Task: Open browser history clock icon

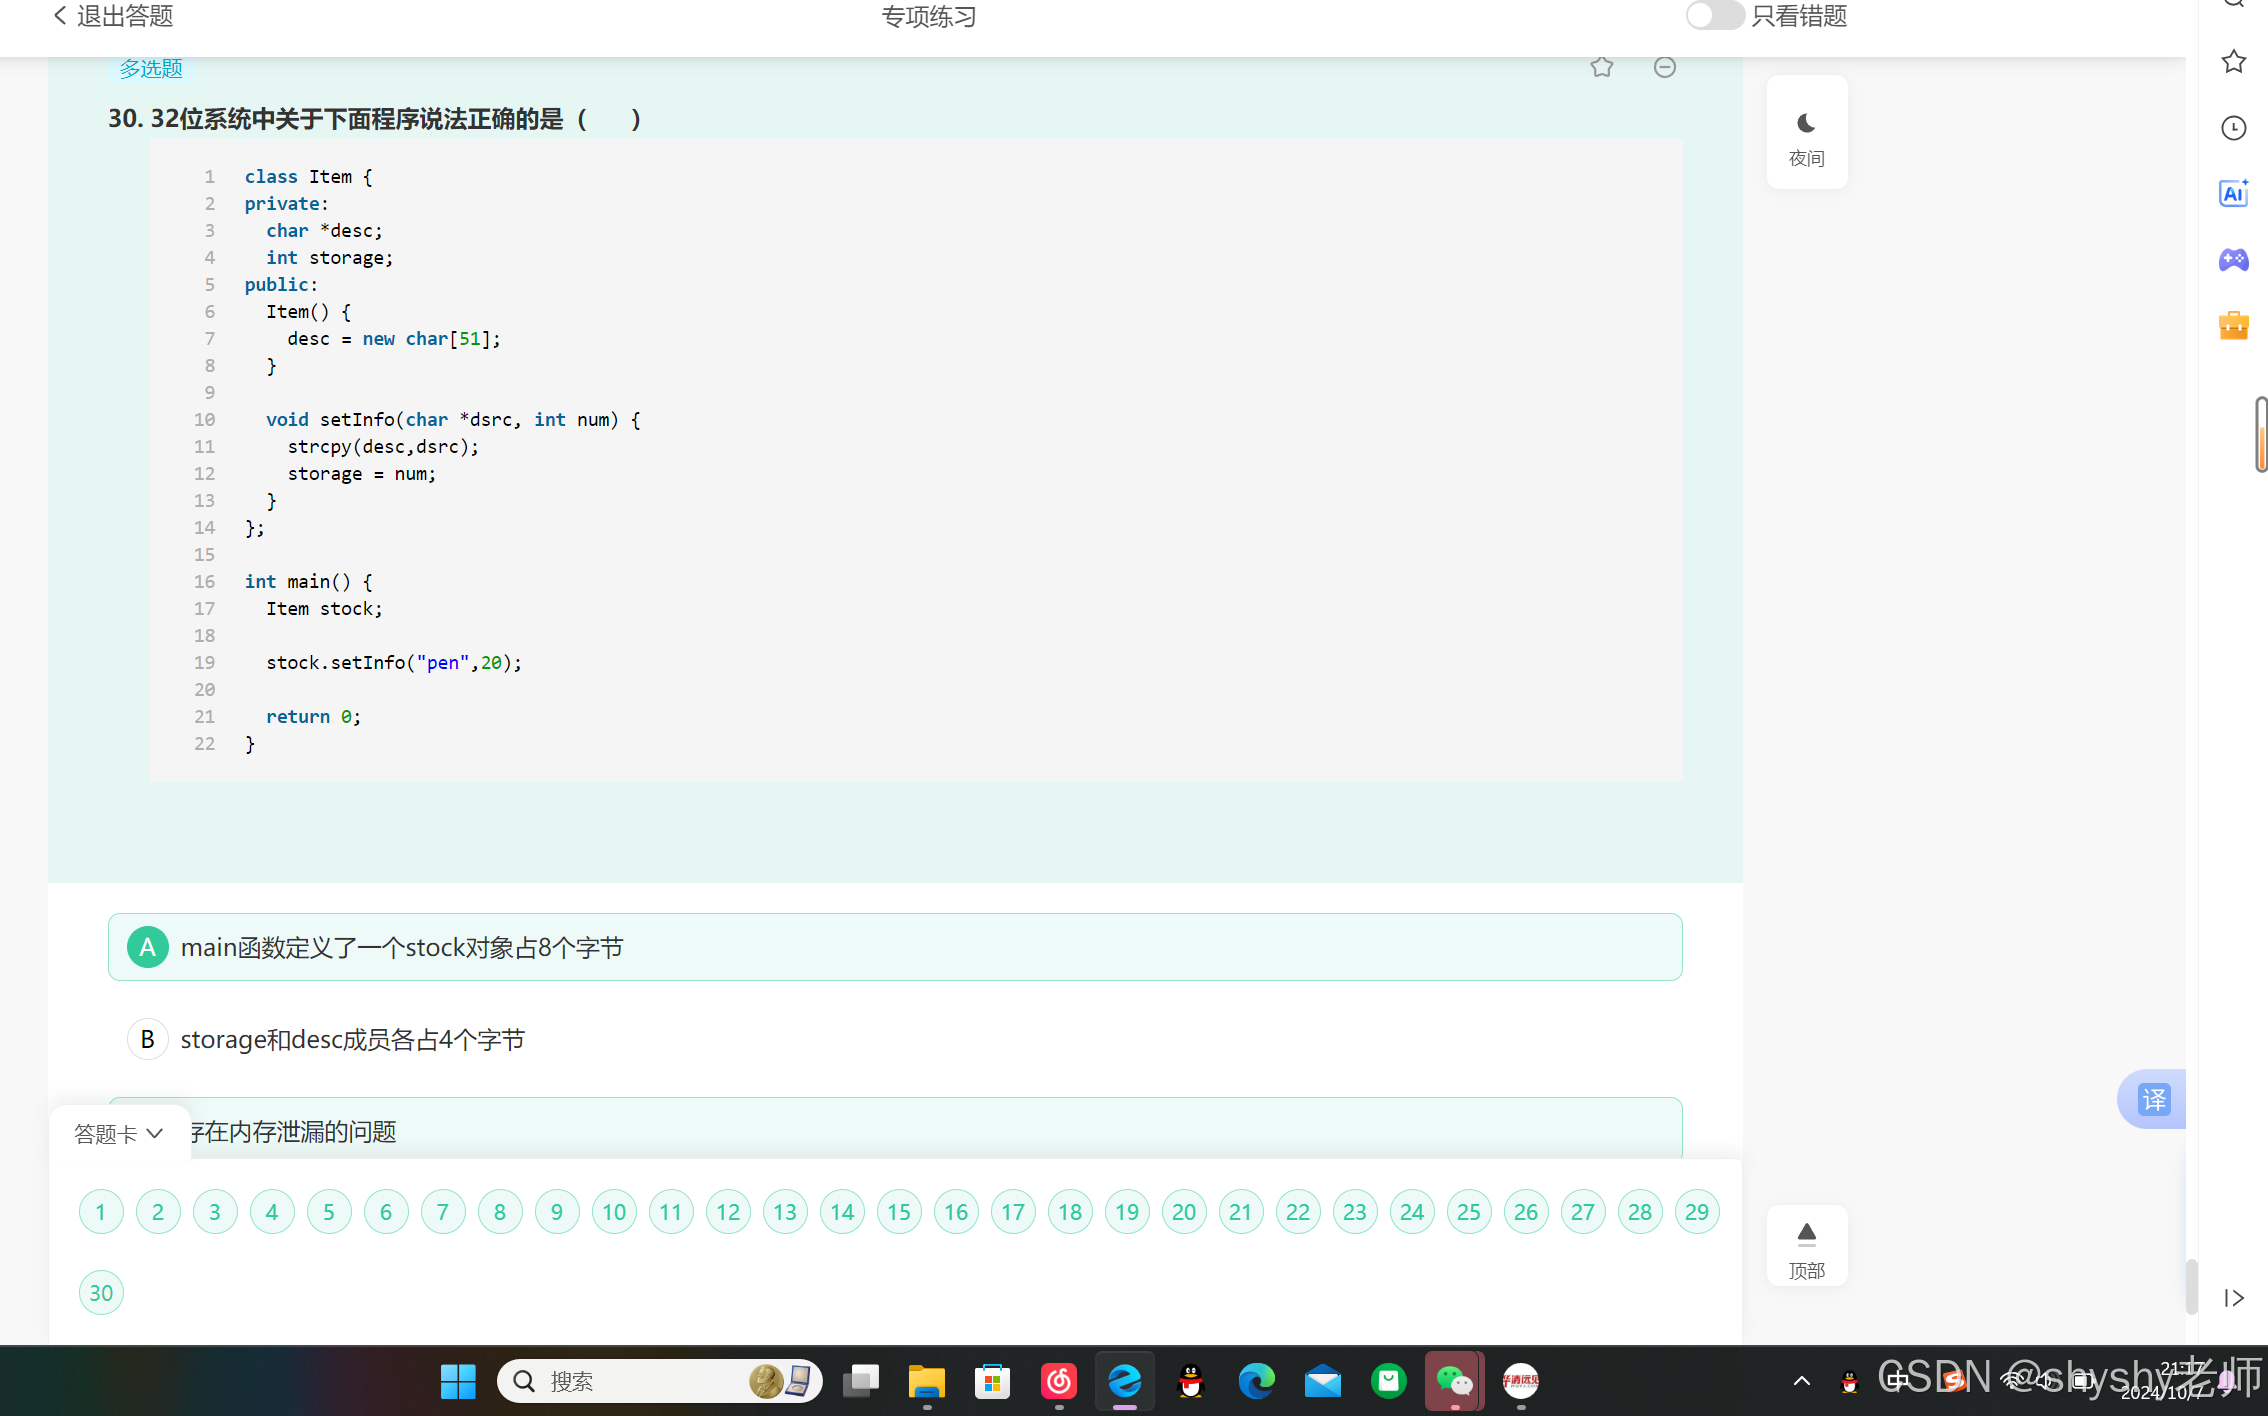Action: tap(2233, 128)
